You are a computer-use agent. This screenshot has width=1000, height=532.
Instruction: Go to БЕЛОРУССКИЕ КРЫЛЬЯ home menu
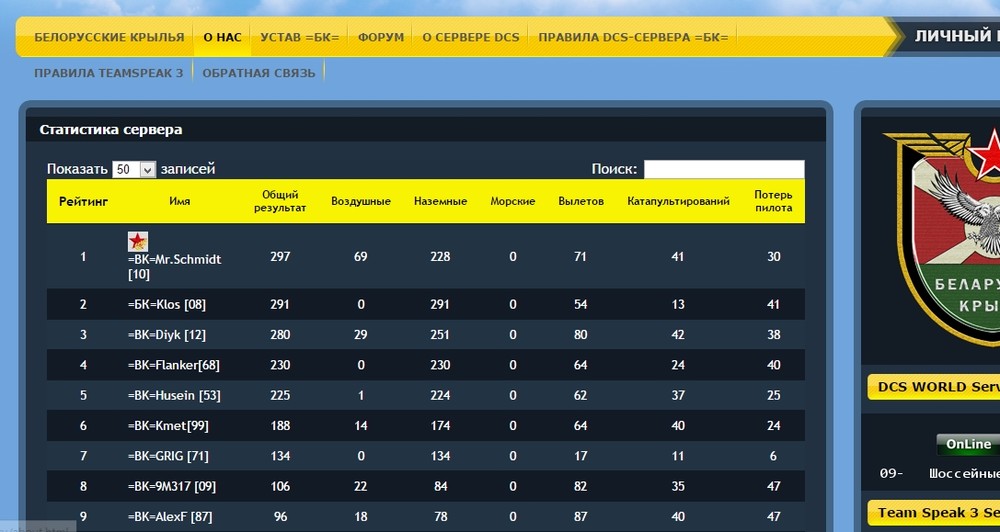pos(109,37)
